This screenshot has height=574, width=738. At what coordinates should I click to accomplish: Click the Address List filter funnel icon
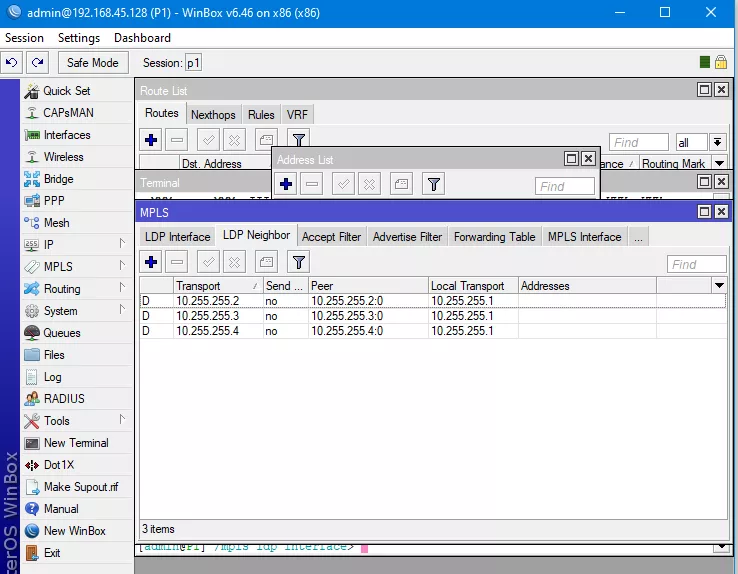tap(433, 184)
